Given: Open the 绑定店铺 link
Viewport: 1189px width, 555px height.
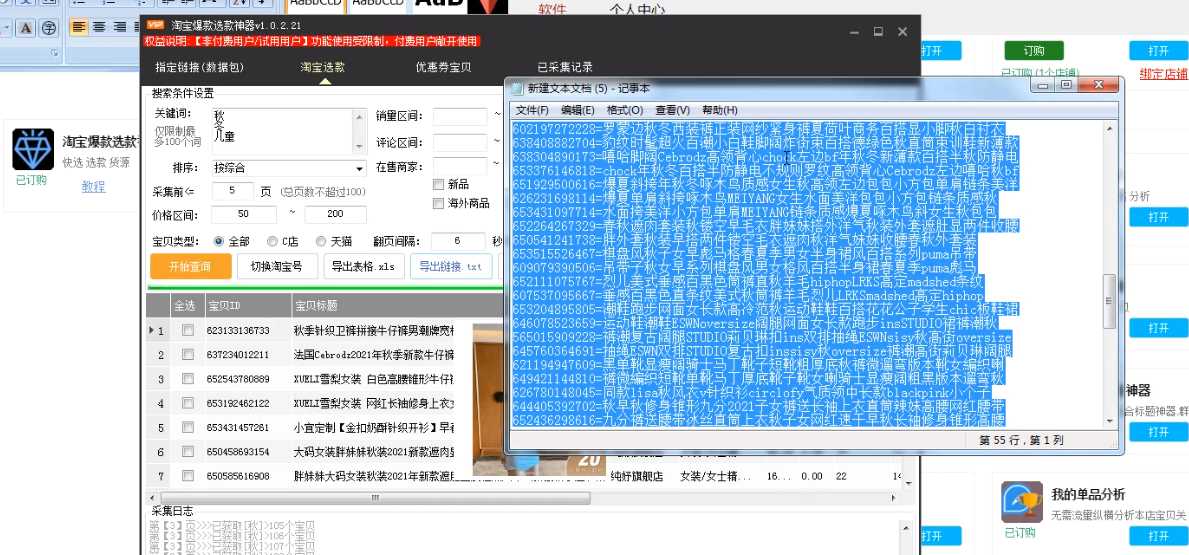Looking at the screenshot, I should coord(1164,74).
